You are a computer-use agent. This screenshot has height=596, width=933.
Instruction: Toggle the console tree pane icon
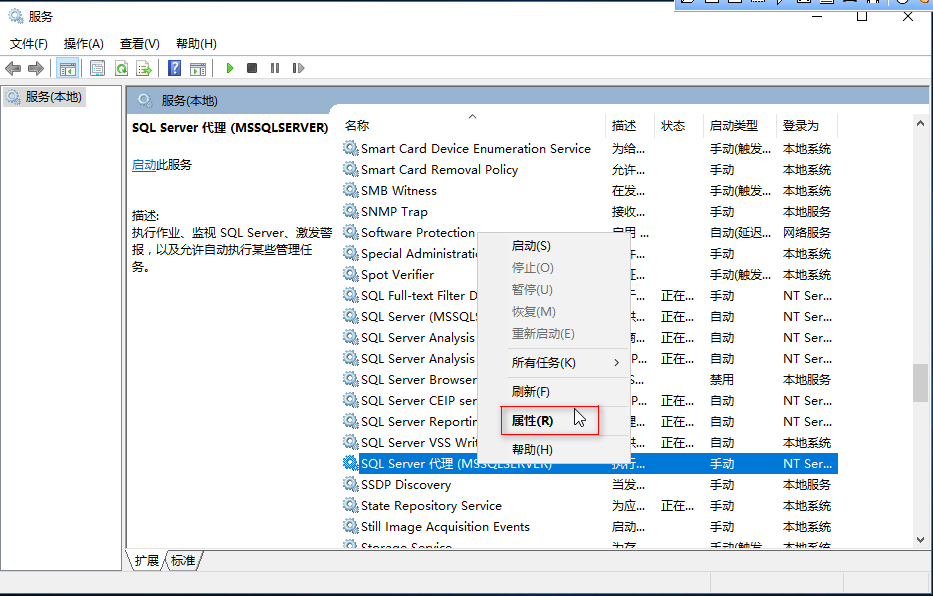point(68,68)
